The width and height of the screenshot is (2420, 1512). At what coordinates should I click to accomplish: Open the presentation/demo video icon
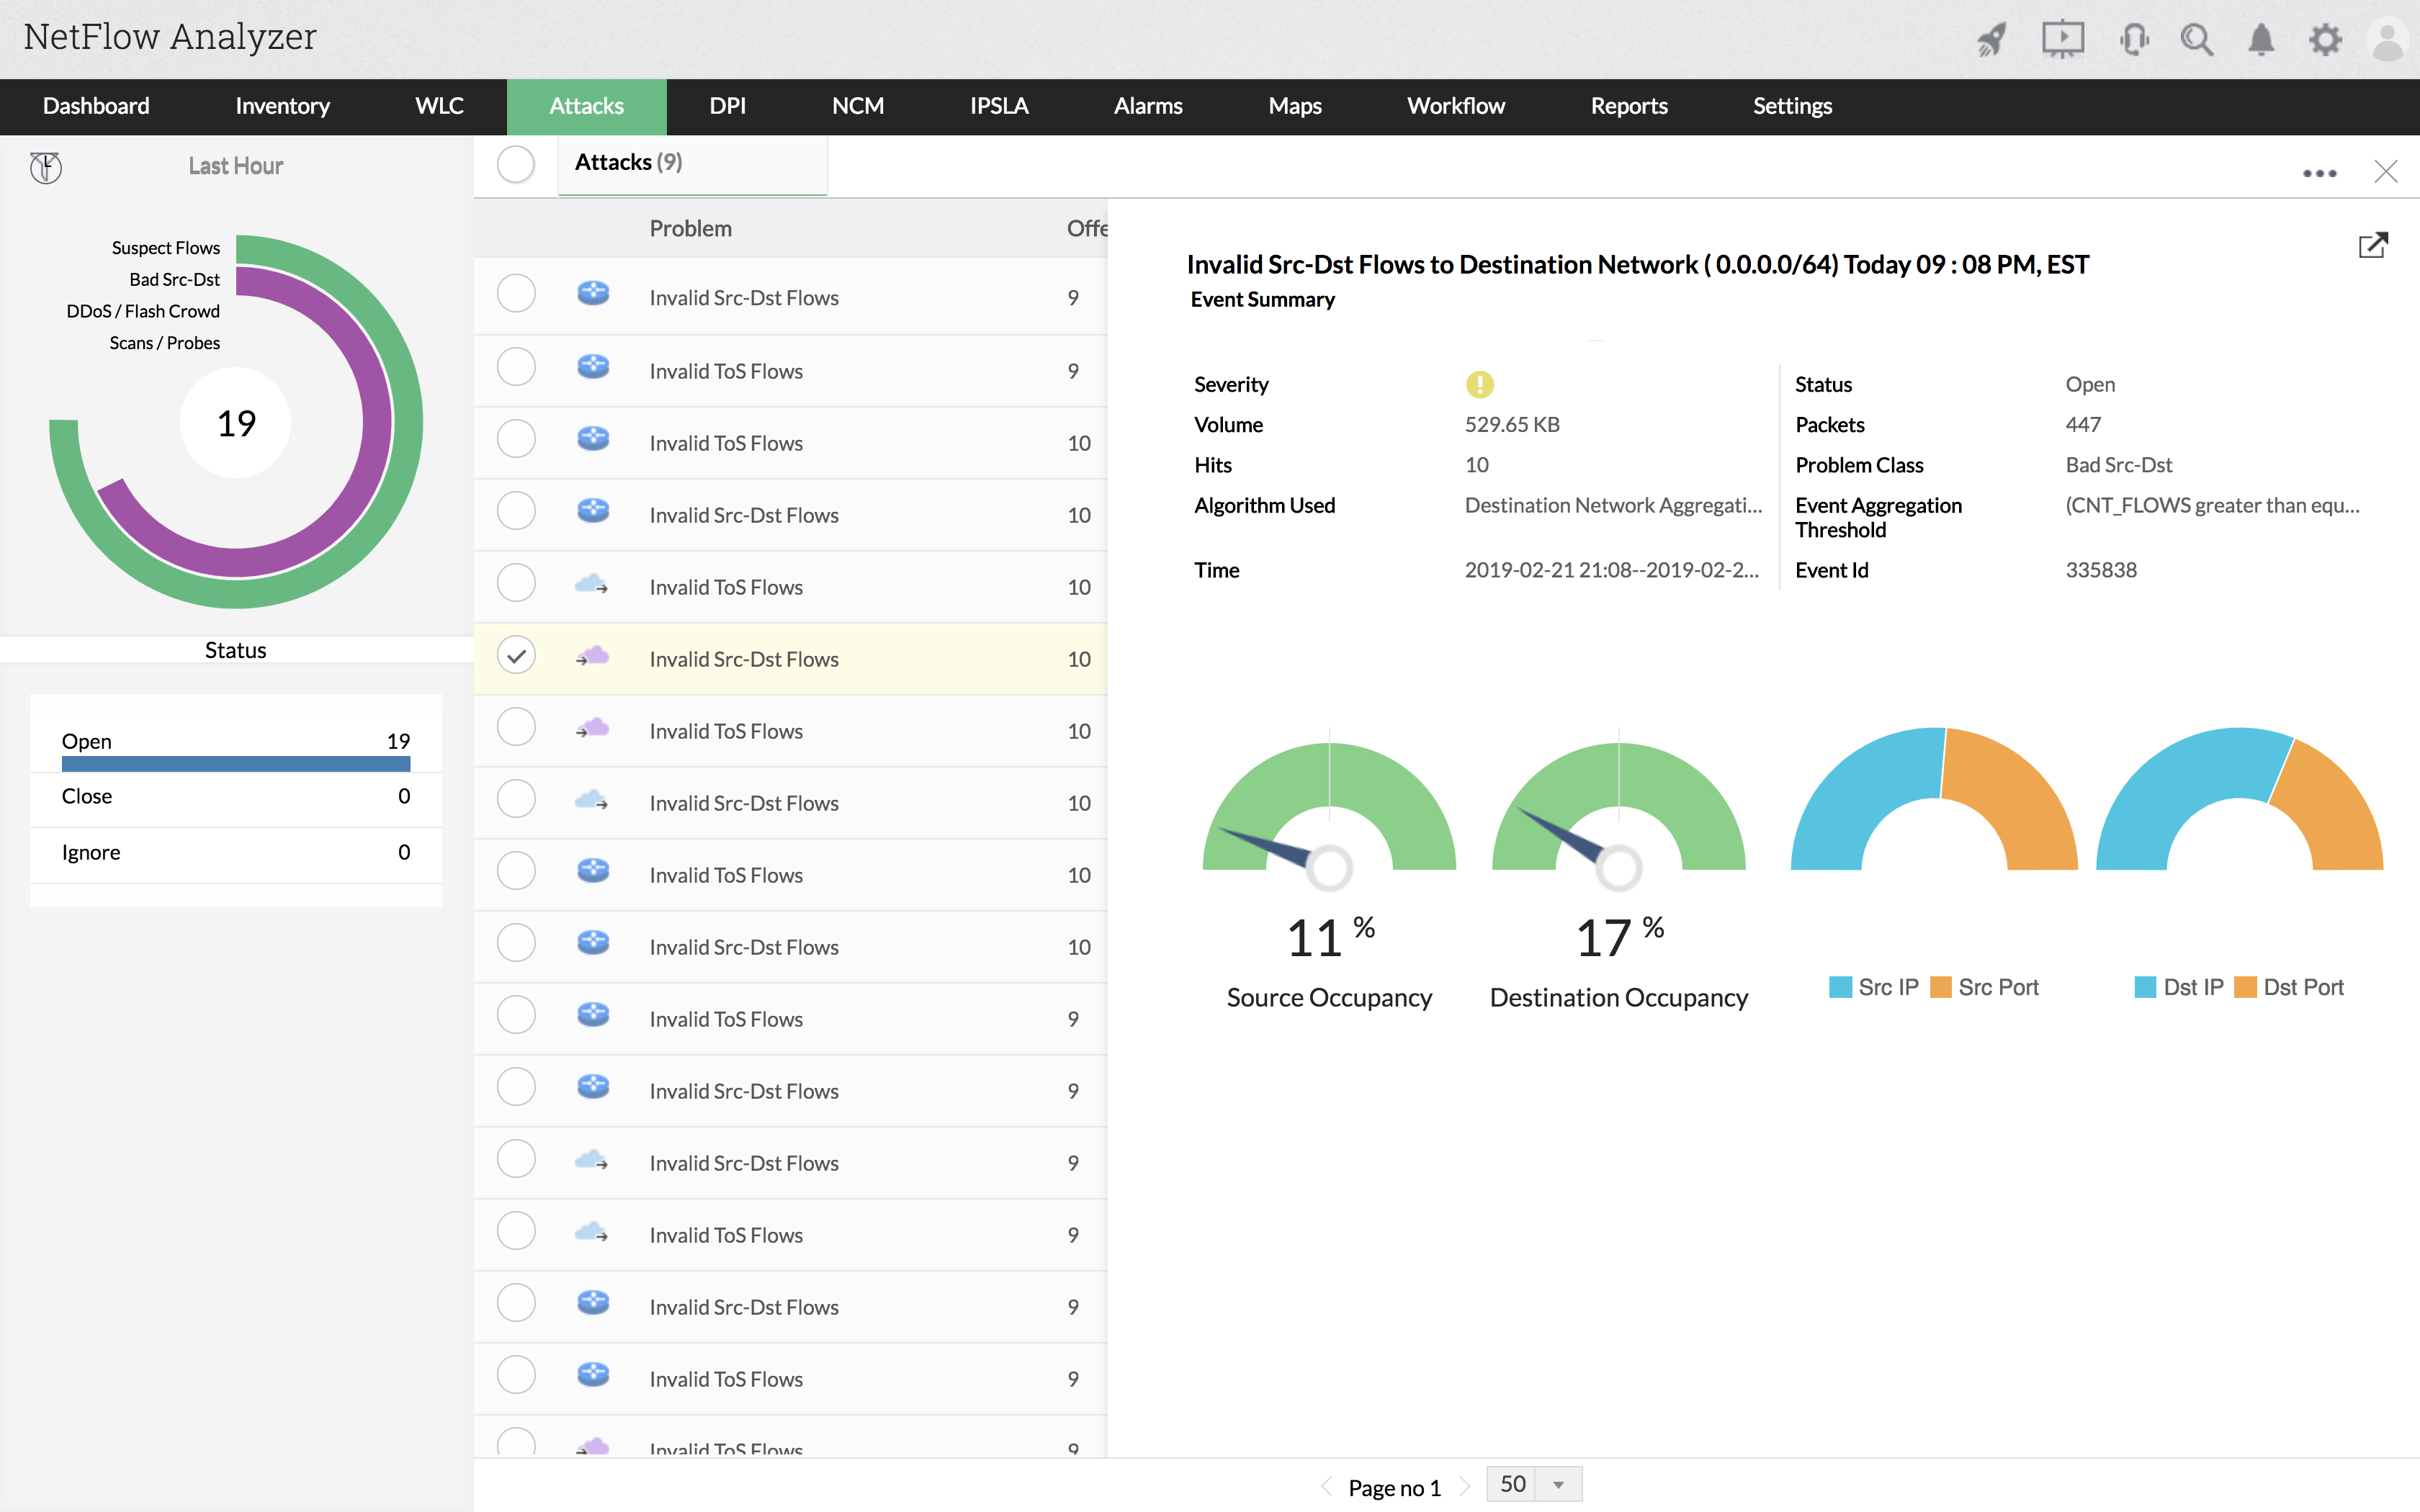point(2062,39)
